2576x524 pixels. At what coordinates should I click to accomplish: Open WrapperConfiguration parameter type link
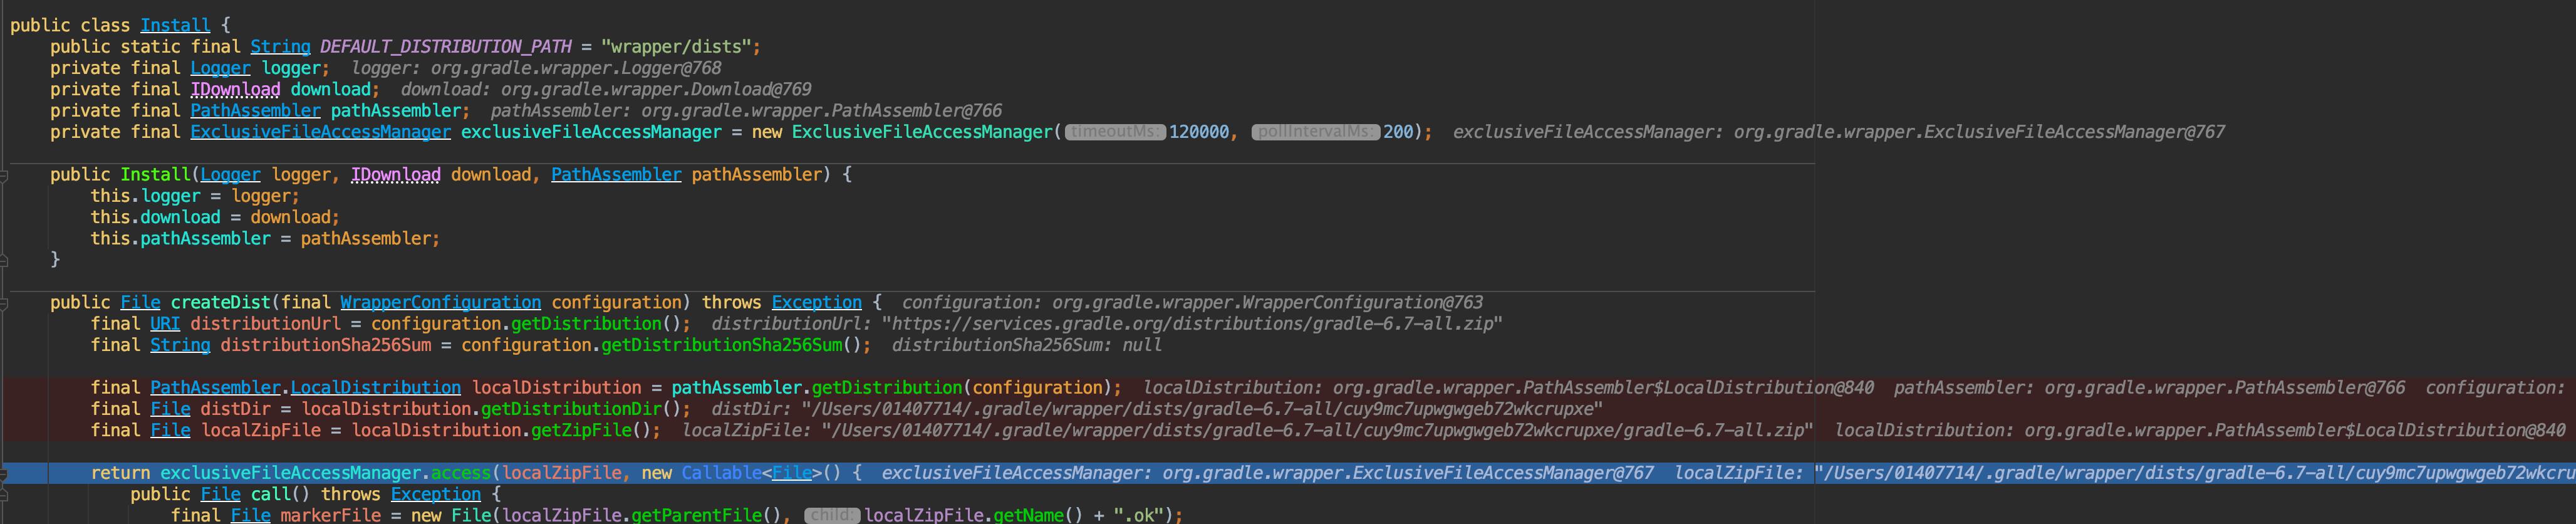(x=440, y=302)
